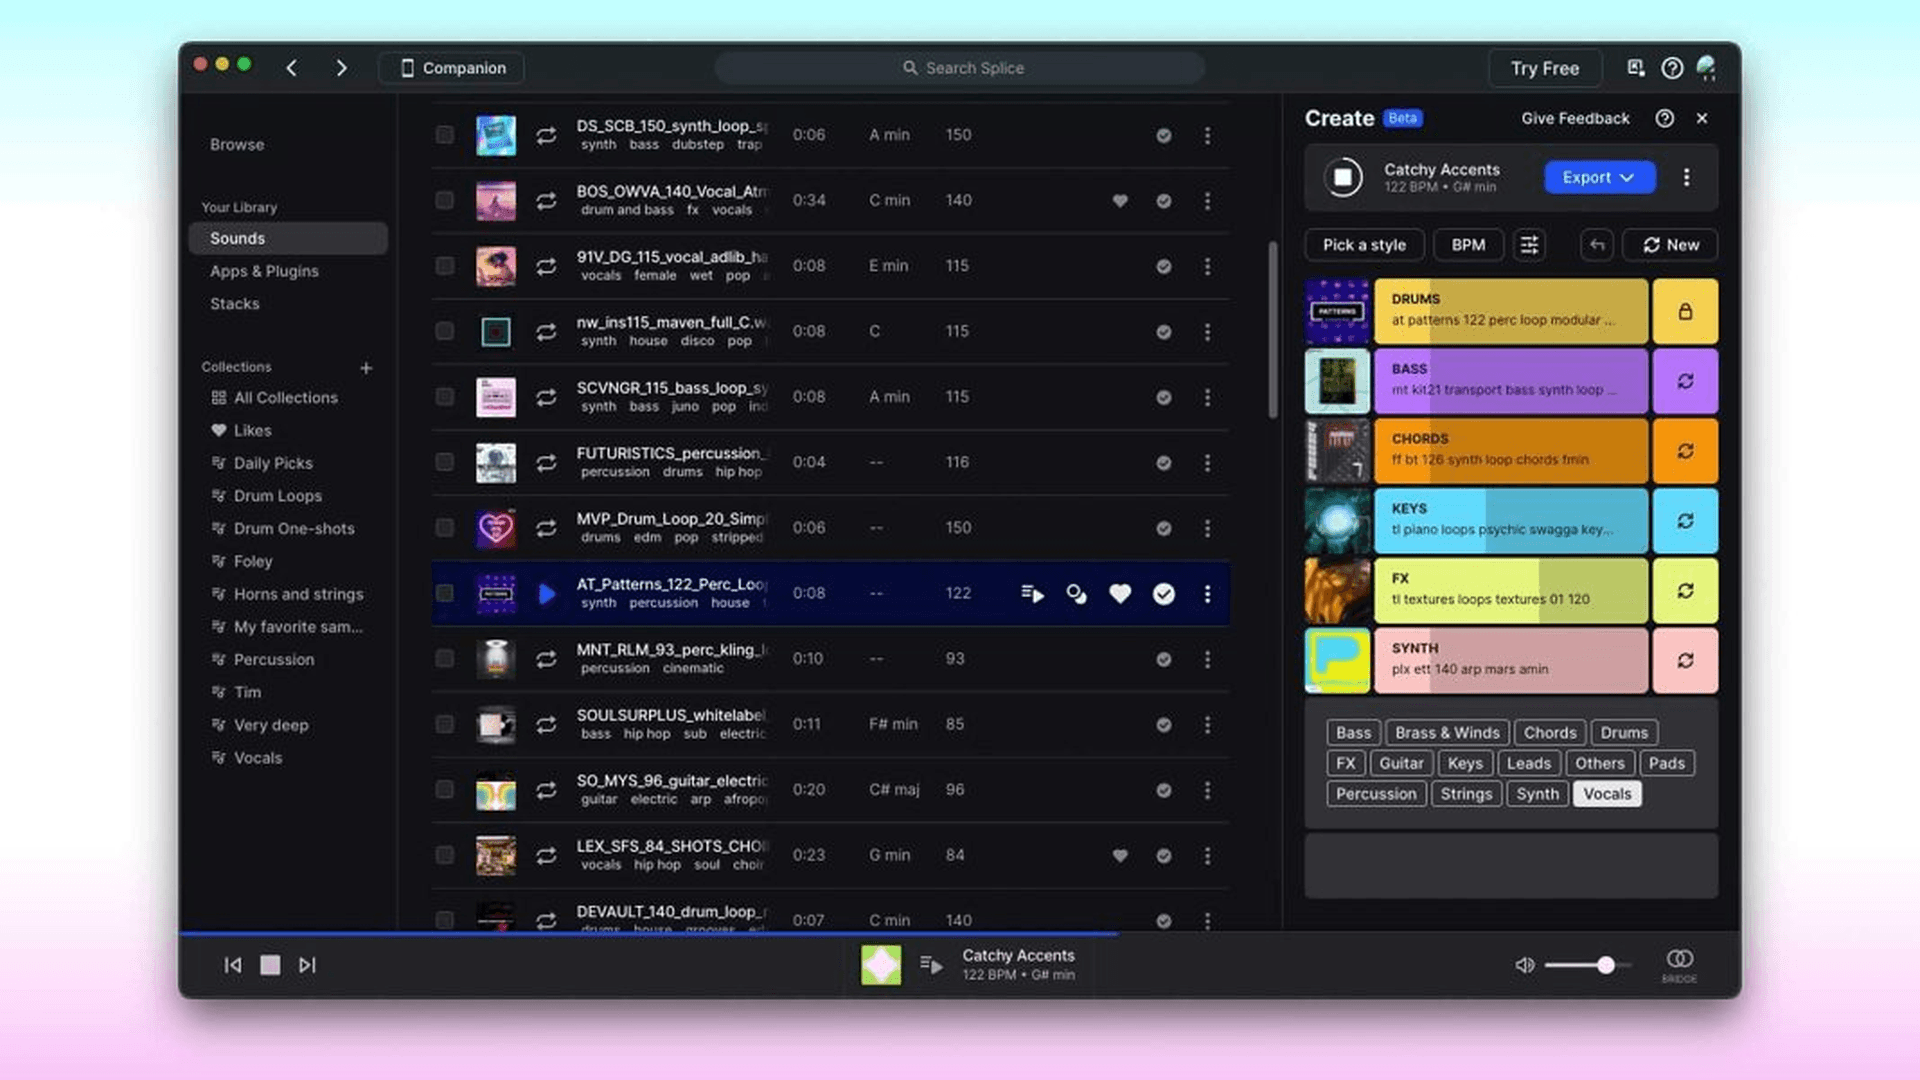This screenshot has height=1080, width=1920.
Task: Open the Pick a style dropdown
Action: (x=1364, y=245)
